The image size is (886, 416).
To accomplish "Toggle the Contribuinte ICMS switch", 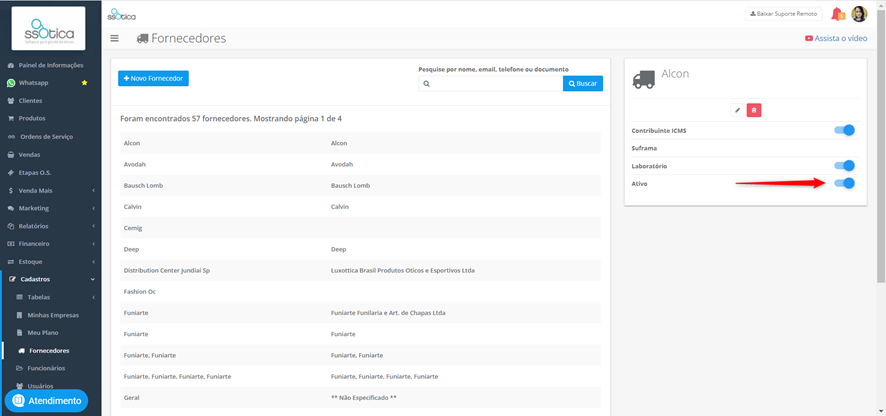I will (845, 131).
